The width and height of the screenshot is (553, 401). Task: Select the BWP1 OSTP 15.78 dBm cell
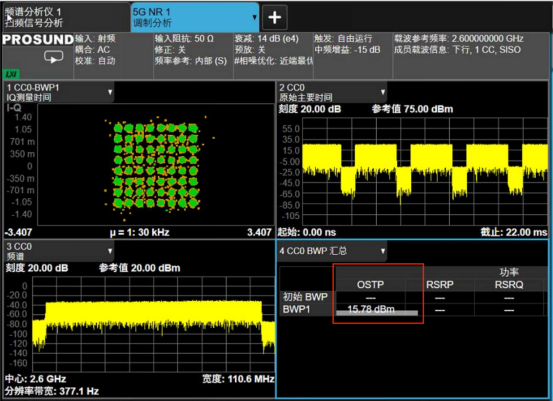[371, 309]
